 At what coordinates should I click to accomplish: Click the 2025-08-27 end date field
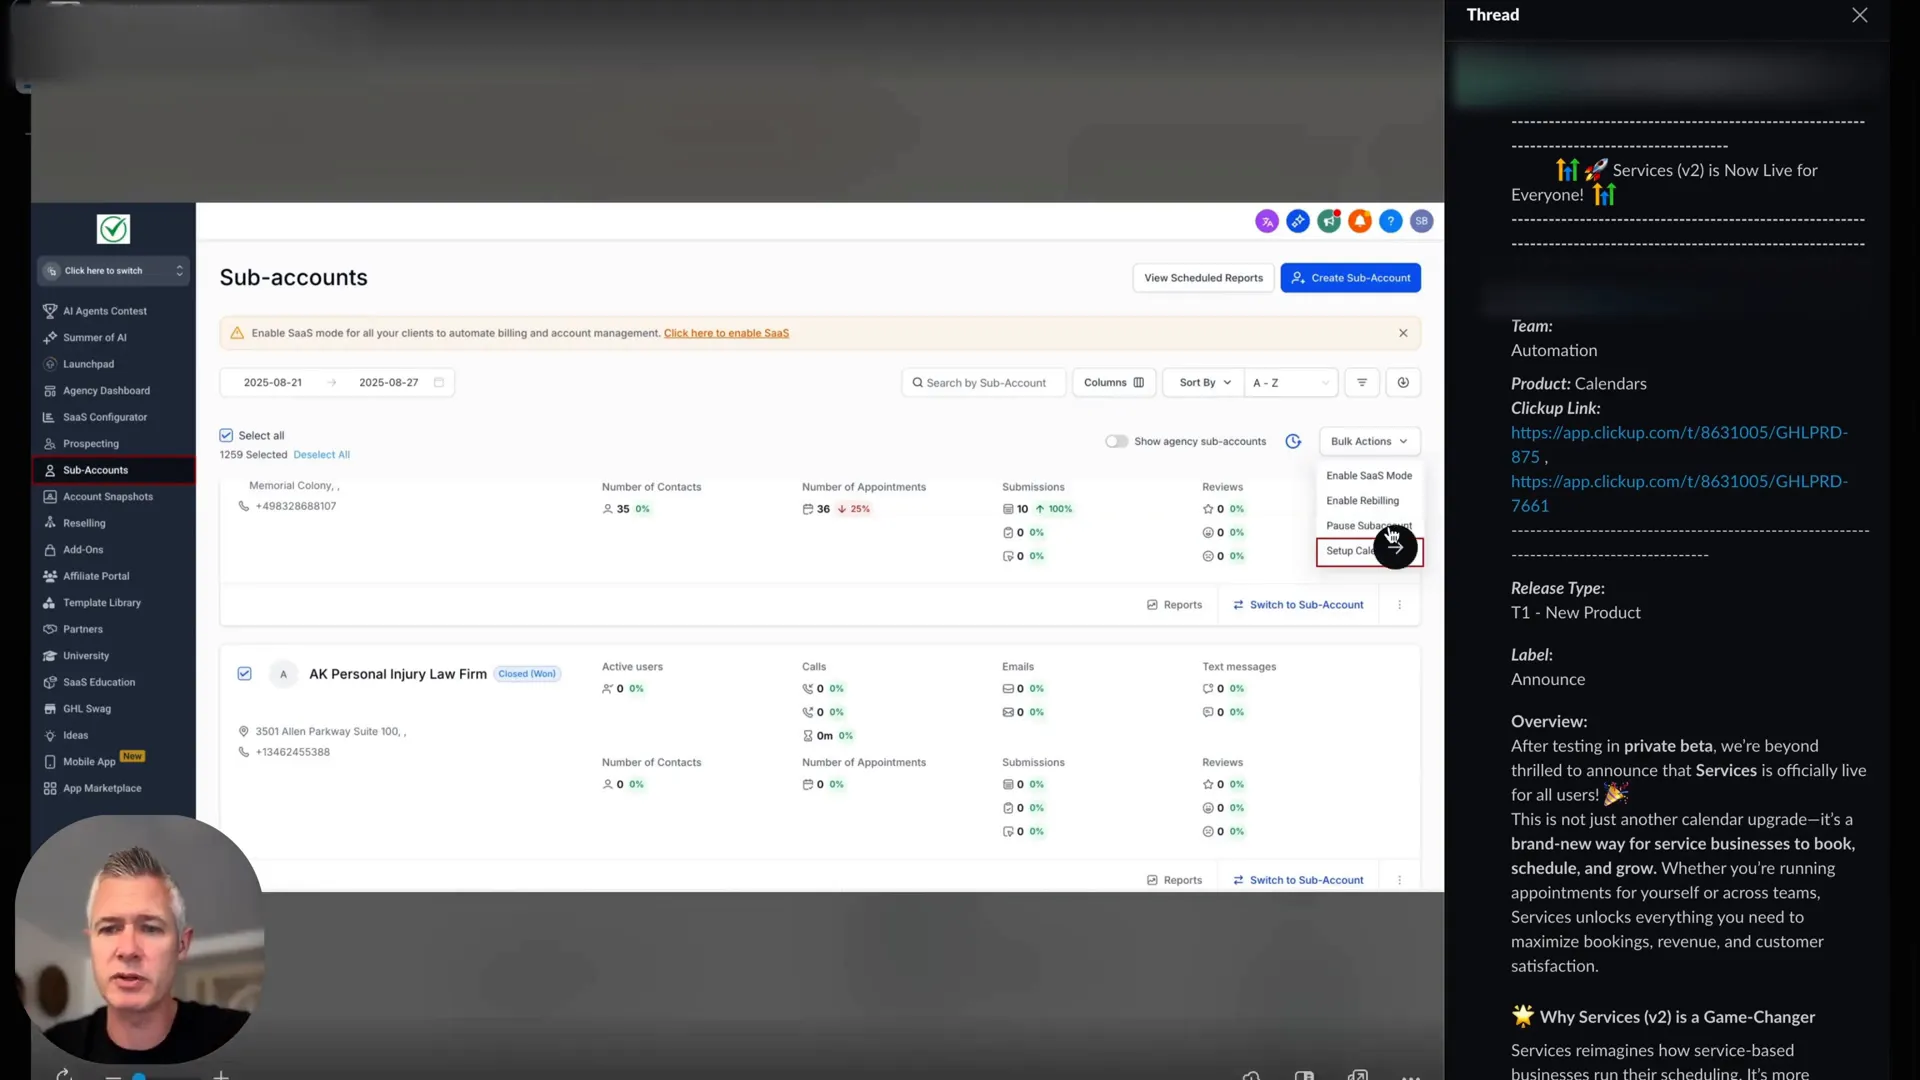point(389,382)
